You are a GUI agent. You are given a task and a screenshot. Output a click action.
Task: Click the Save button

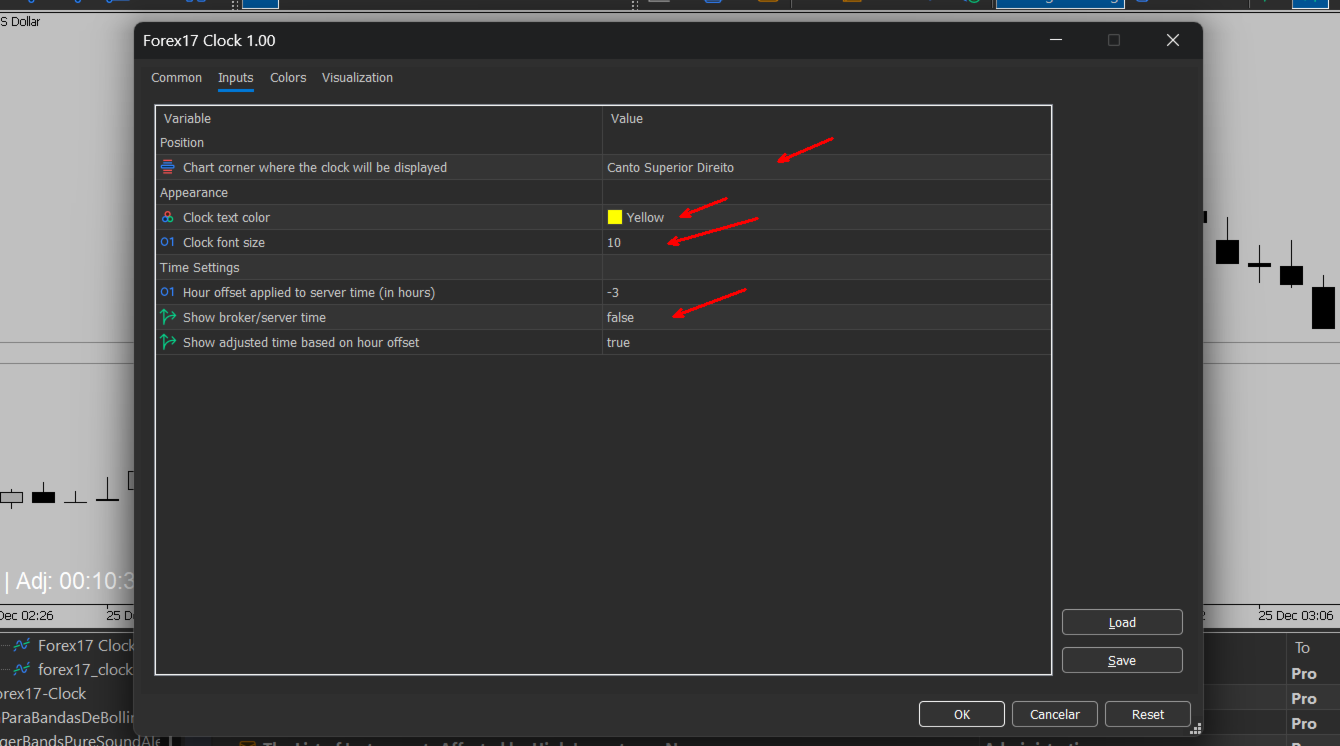tap(1122, 660)
